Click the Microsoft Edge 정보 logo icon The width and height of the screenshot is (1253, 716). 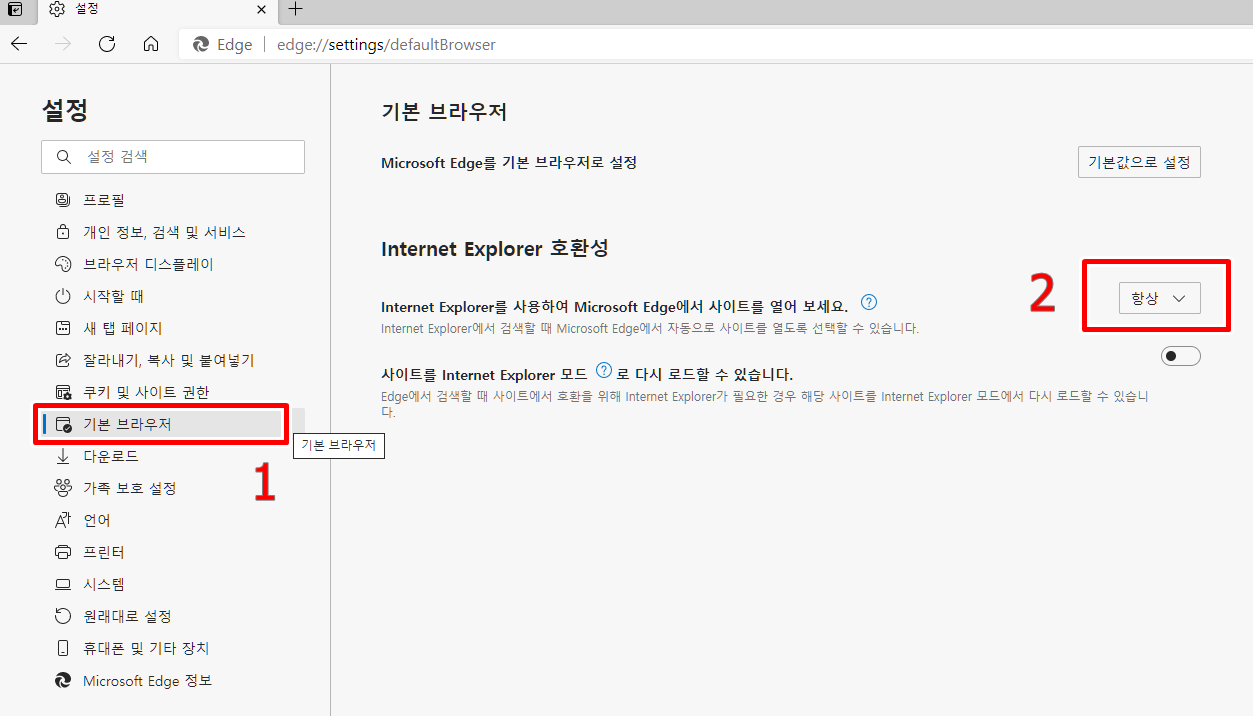click(63, 680)
